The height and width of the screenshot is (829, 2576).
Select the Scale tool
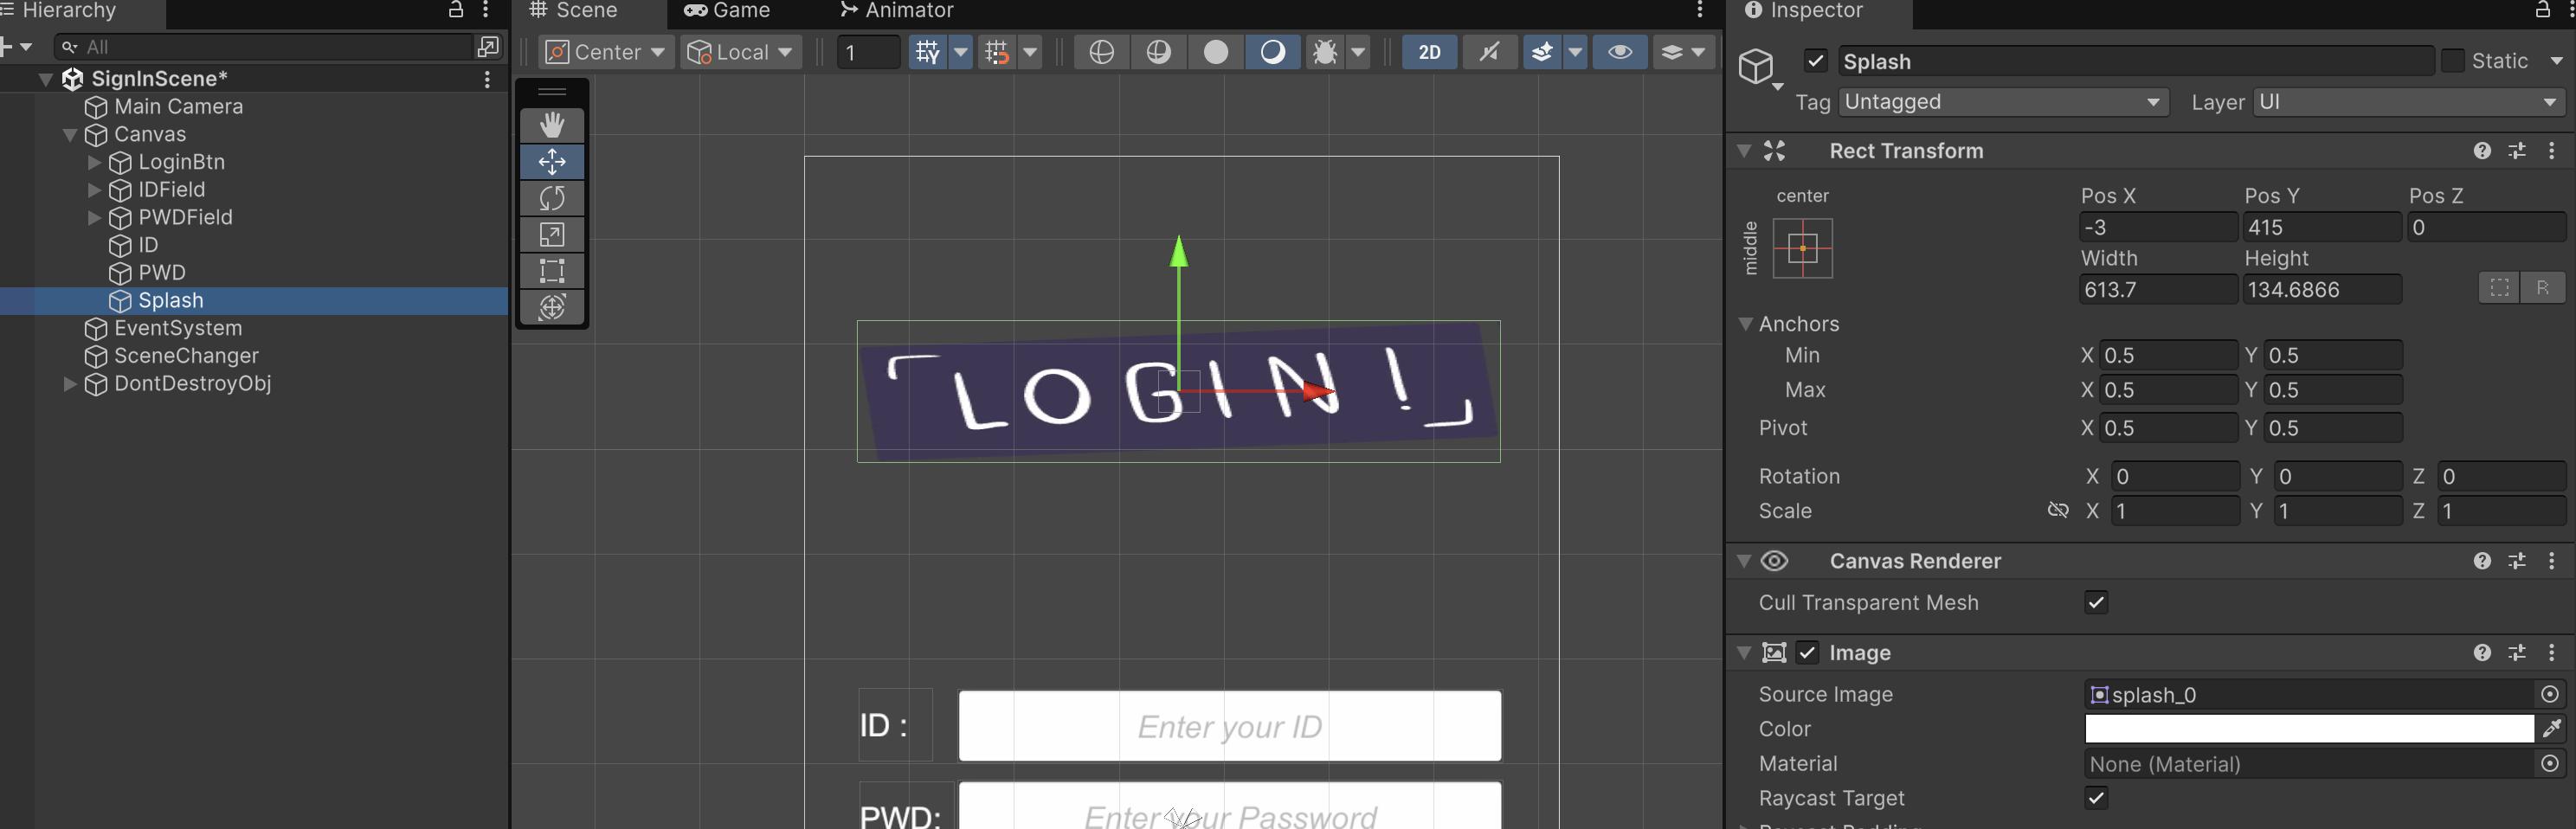(552, 234)
